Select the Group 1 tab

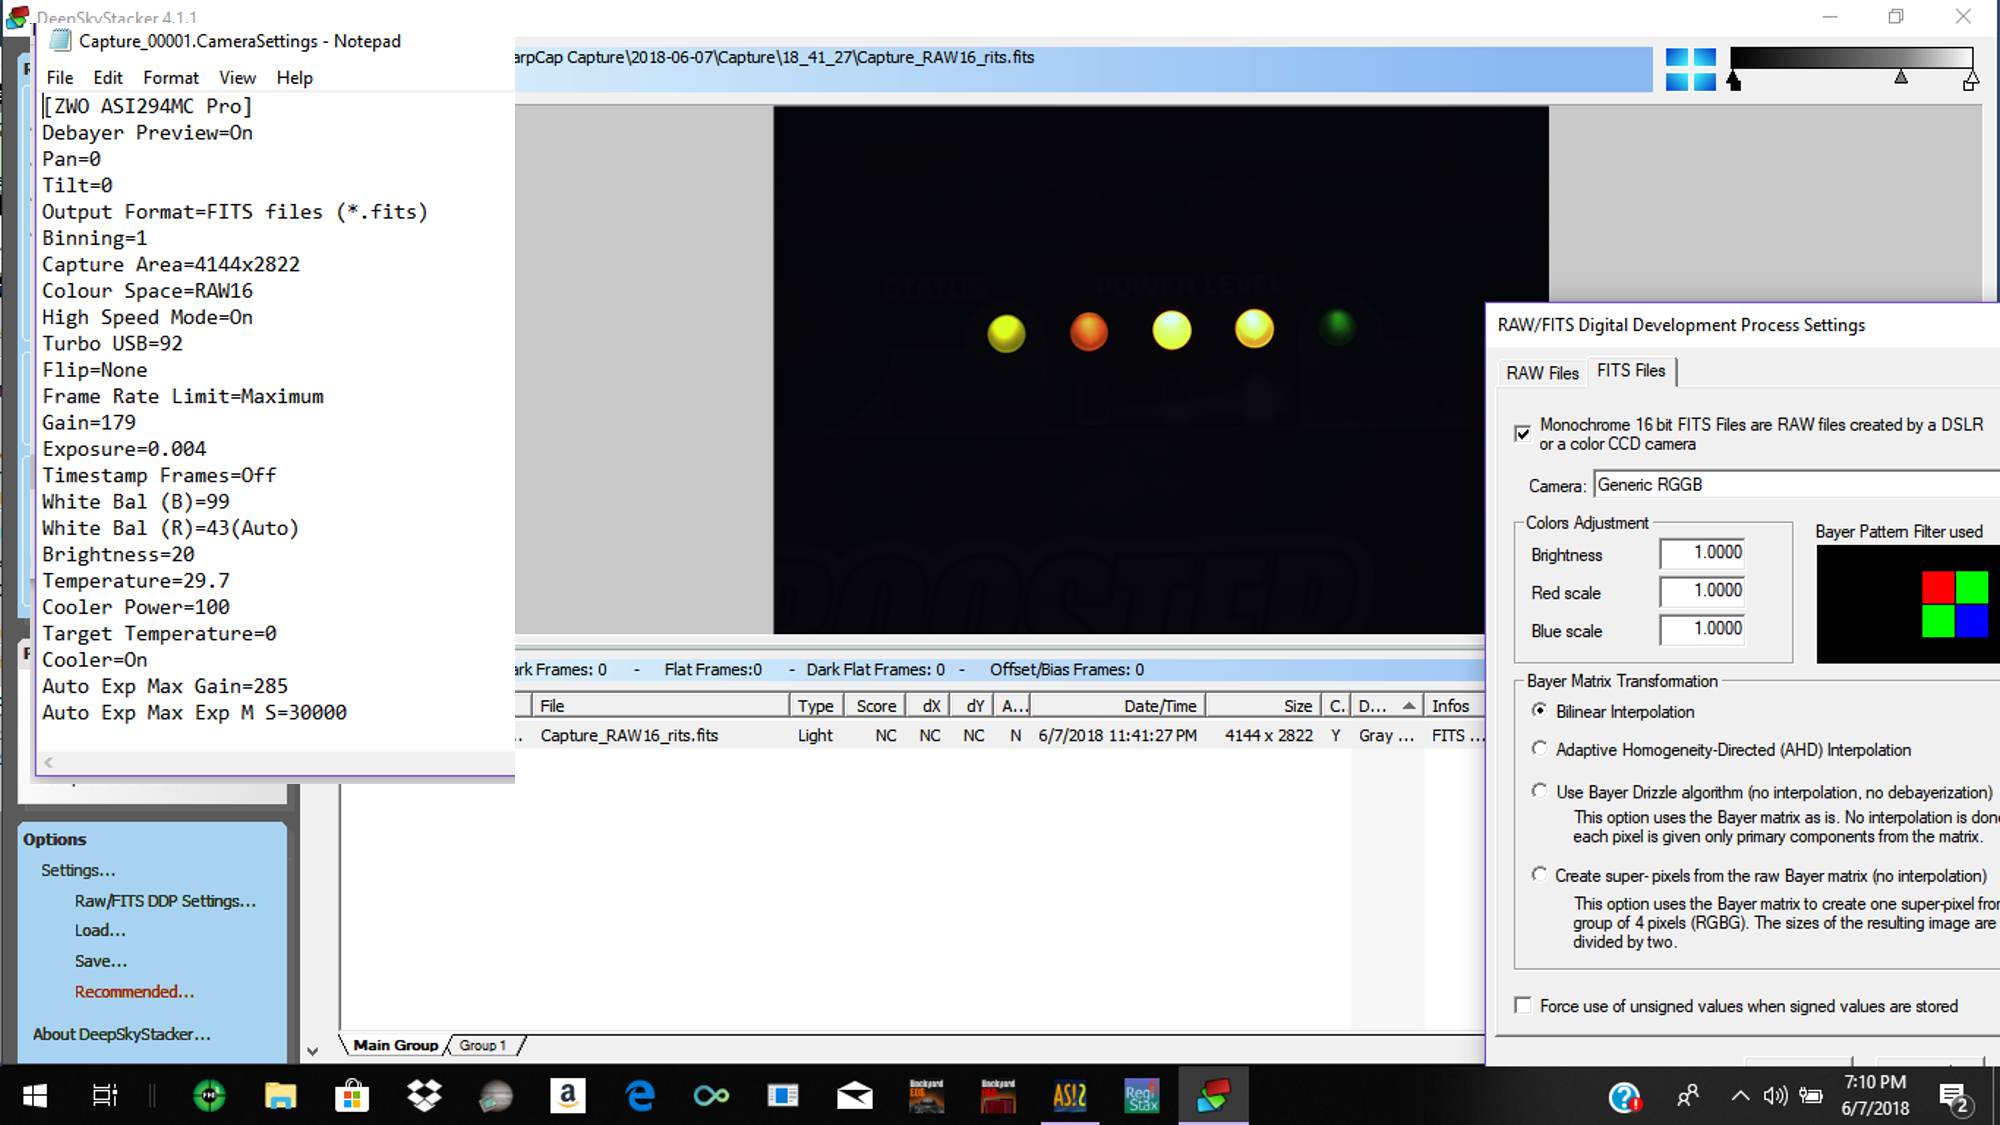tap(483, 1045)
